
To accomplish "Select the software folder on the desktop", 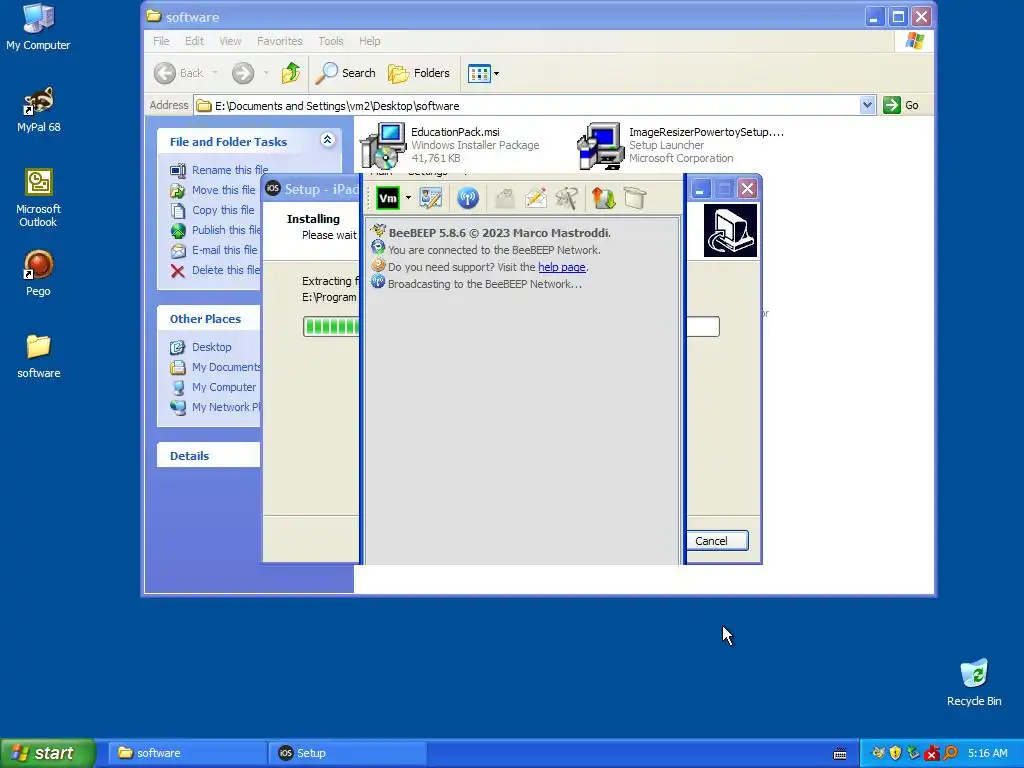I will [39, 357].
